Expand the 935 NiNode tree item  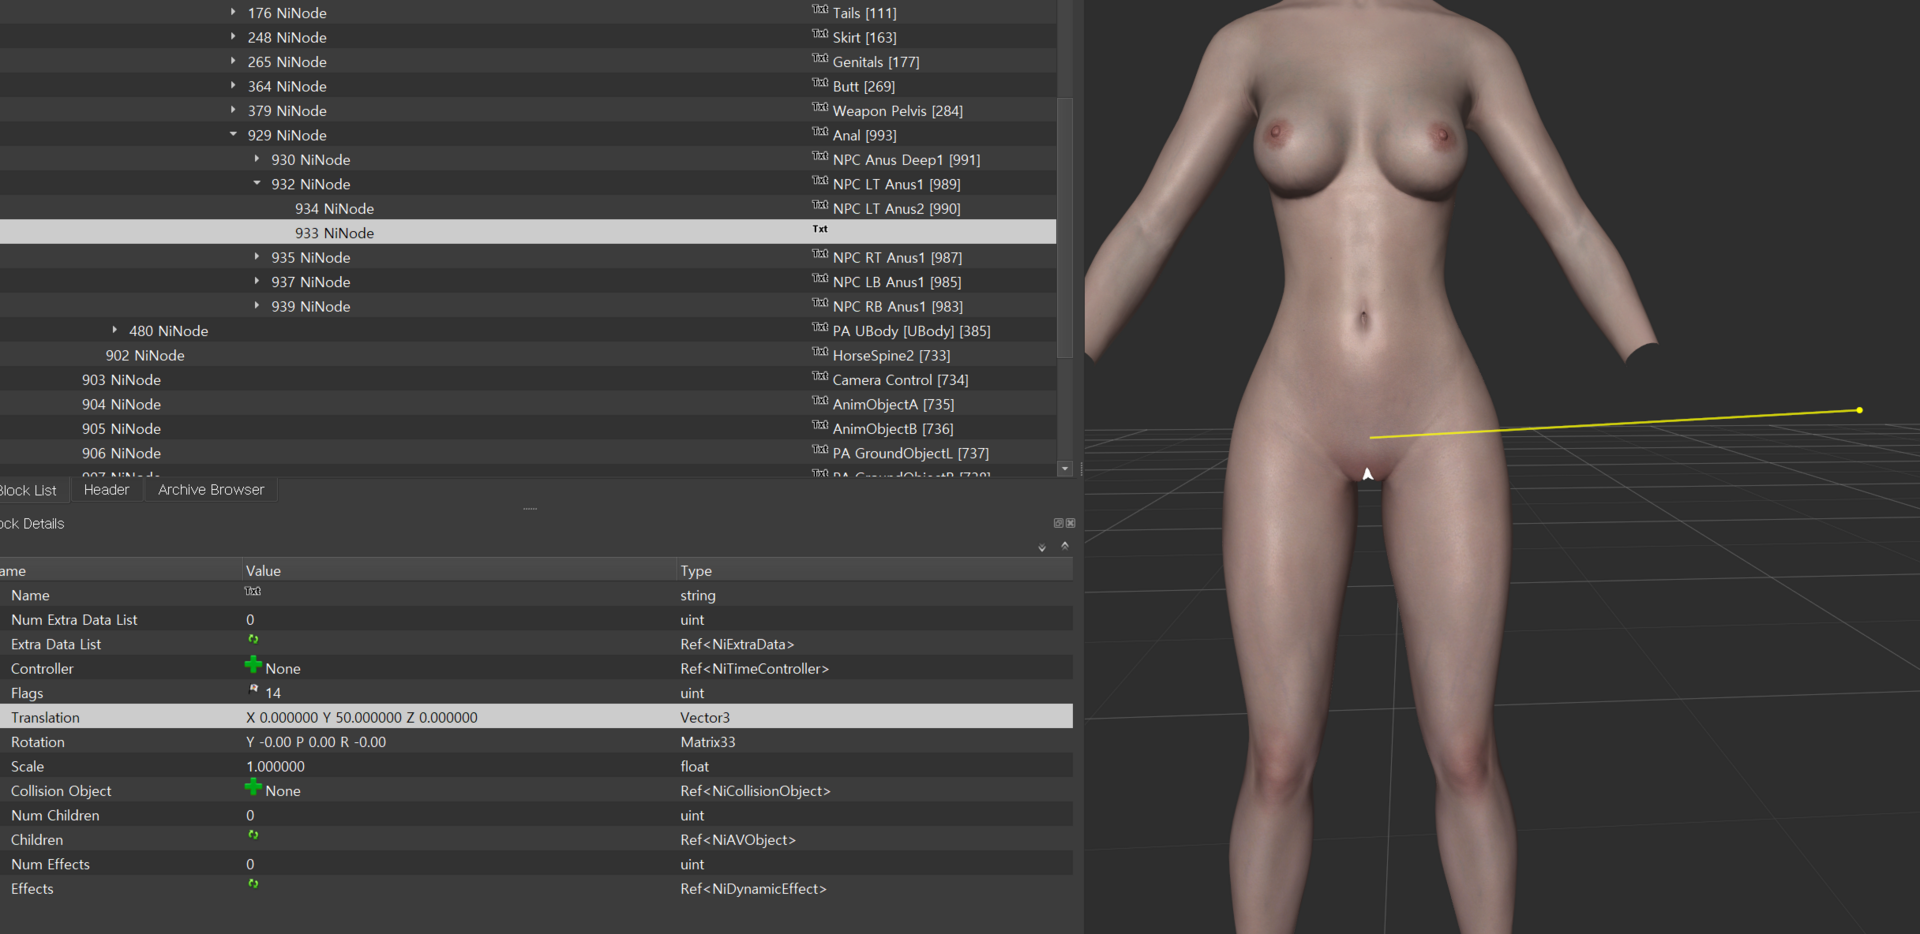tap(257, 257)
